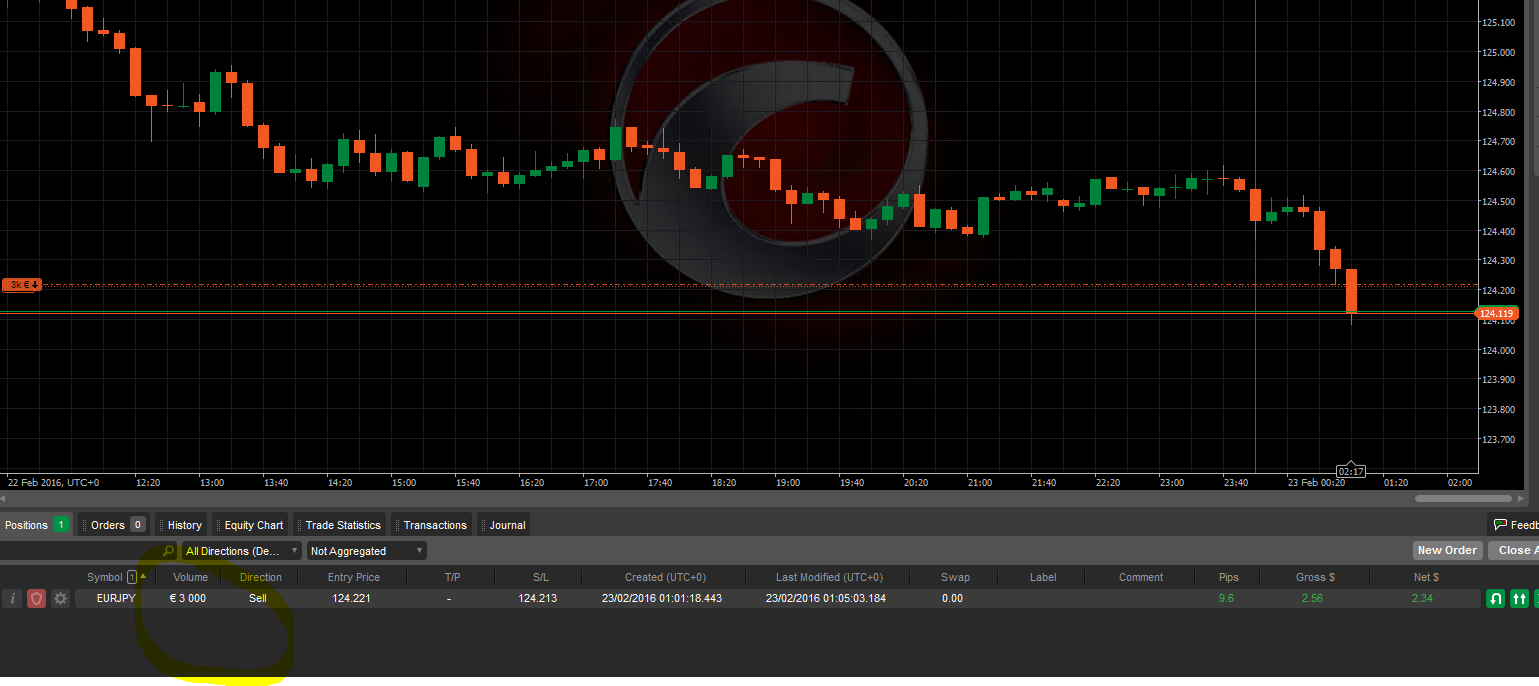Sort by Created (UTC+0) column header
Screen dimensions: 1539x686
tap(665, 577)
